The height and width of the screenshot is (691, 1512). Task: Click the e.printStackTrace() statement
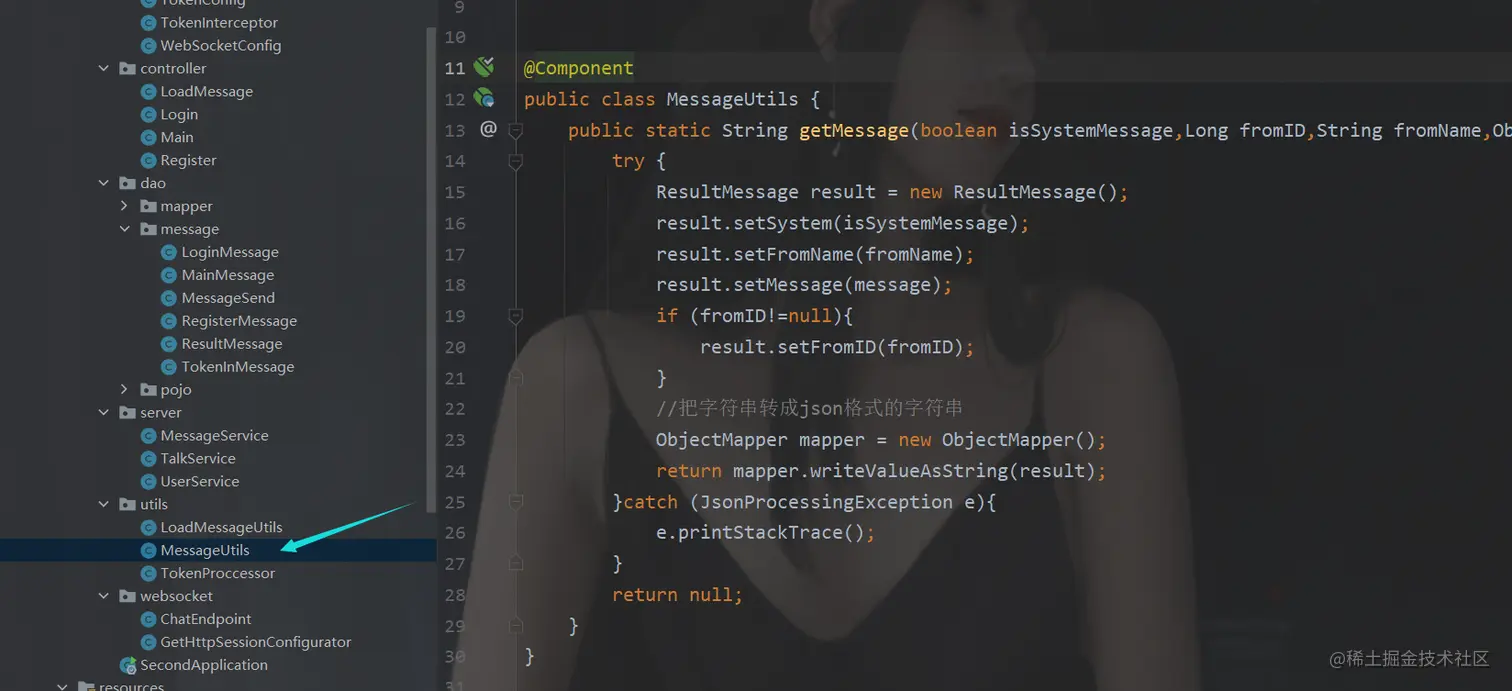point(765,533)
